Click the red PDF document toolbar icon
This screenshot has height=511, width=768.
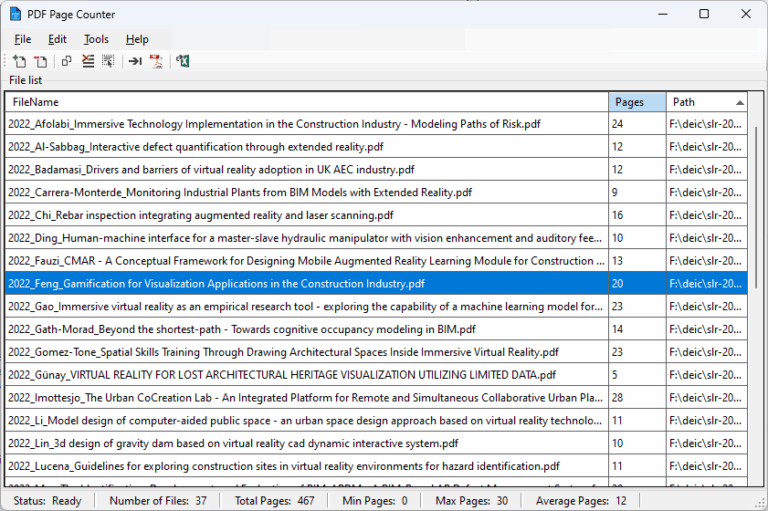pos(156,61)
